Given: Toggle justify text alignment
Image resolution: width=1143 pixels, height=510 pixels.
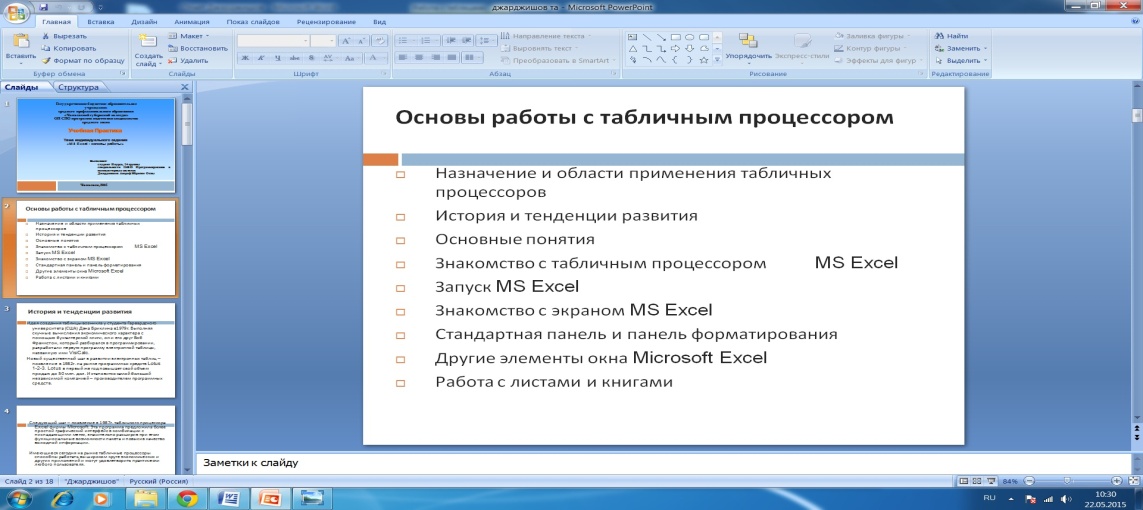Looking at the screenshot, I should tap(452, 58).
